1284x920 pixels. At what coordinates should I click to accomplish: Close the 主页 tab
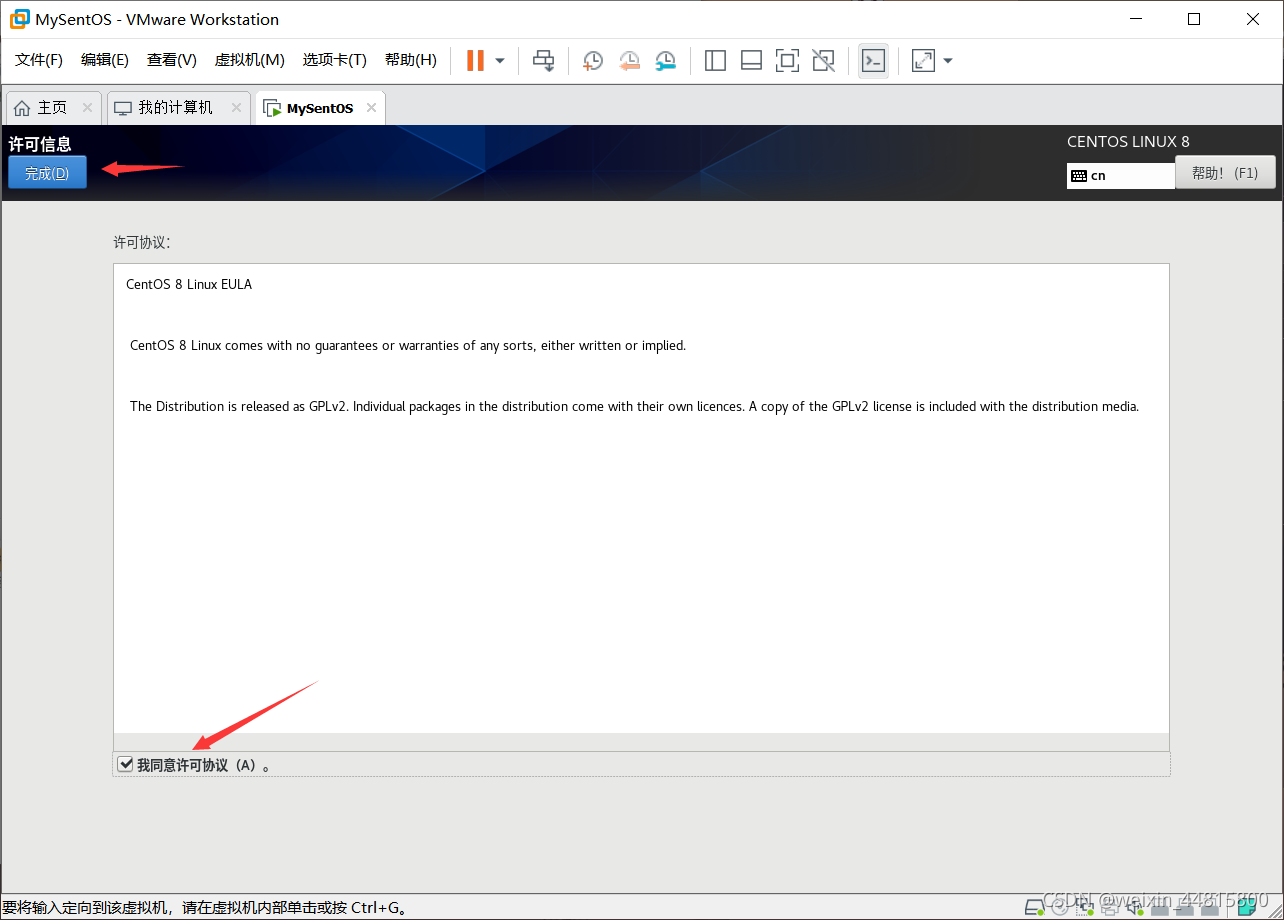pos(87,108)
